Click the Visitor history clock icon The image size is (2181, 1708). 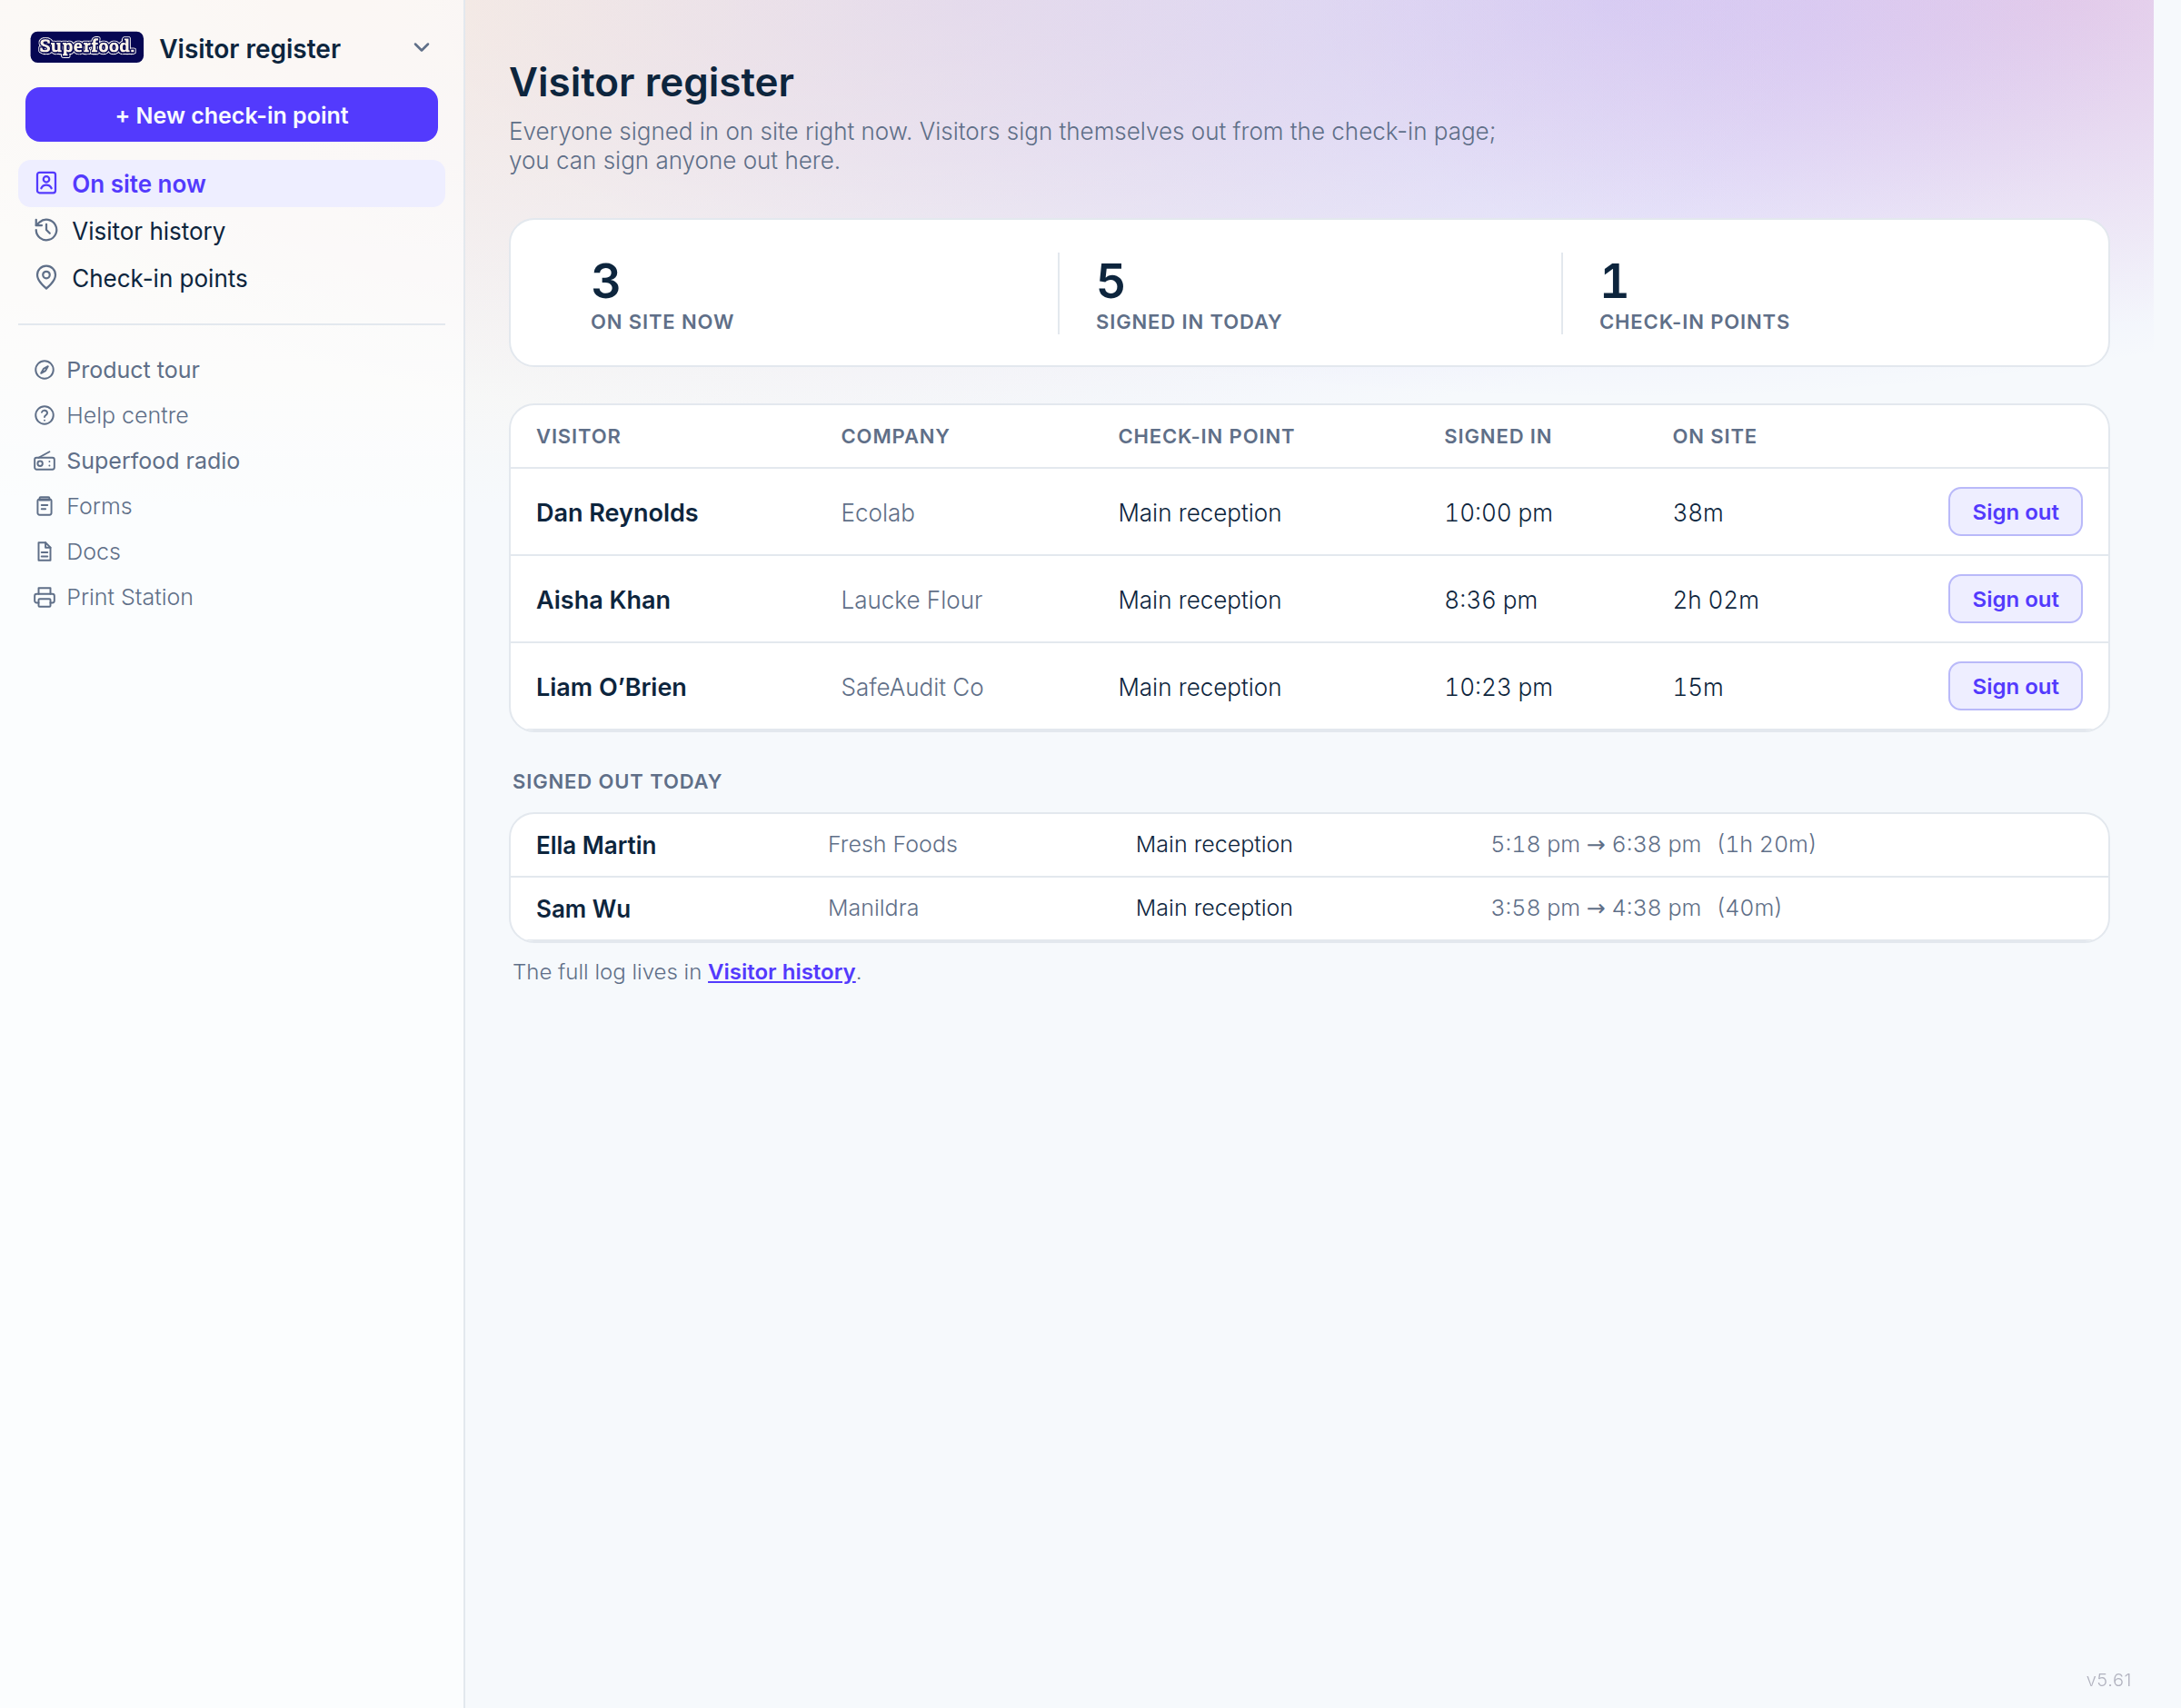(x=46, y=230)
